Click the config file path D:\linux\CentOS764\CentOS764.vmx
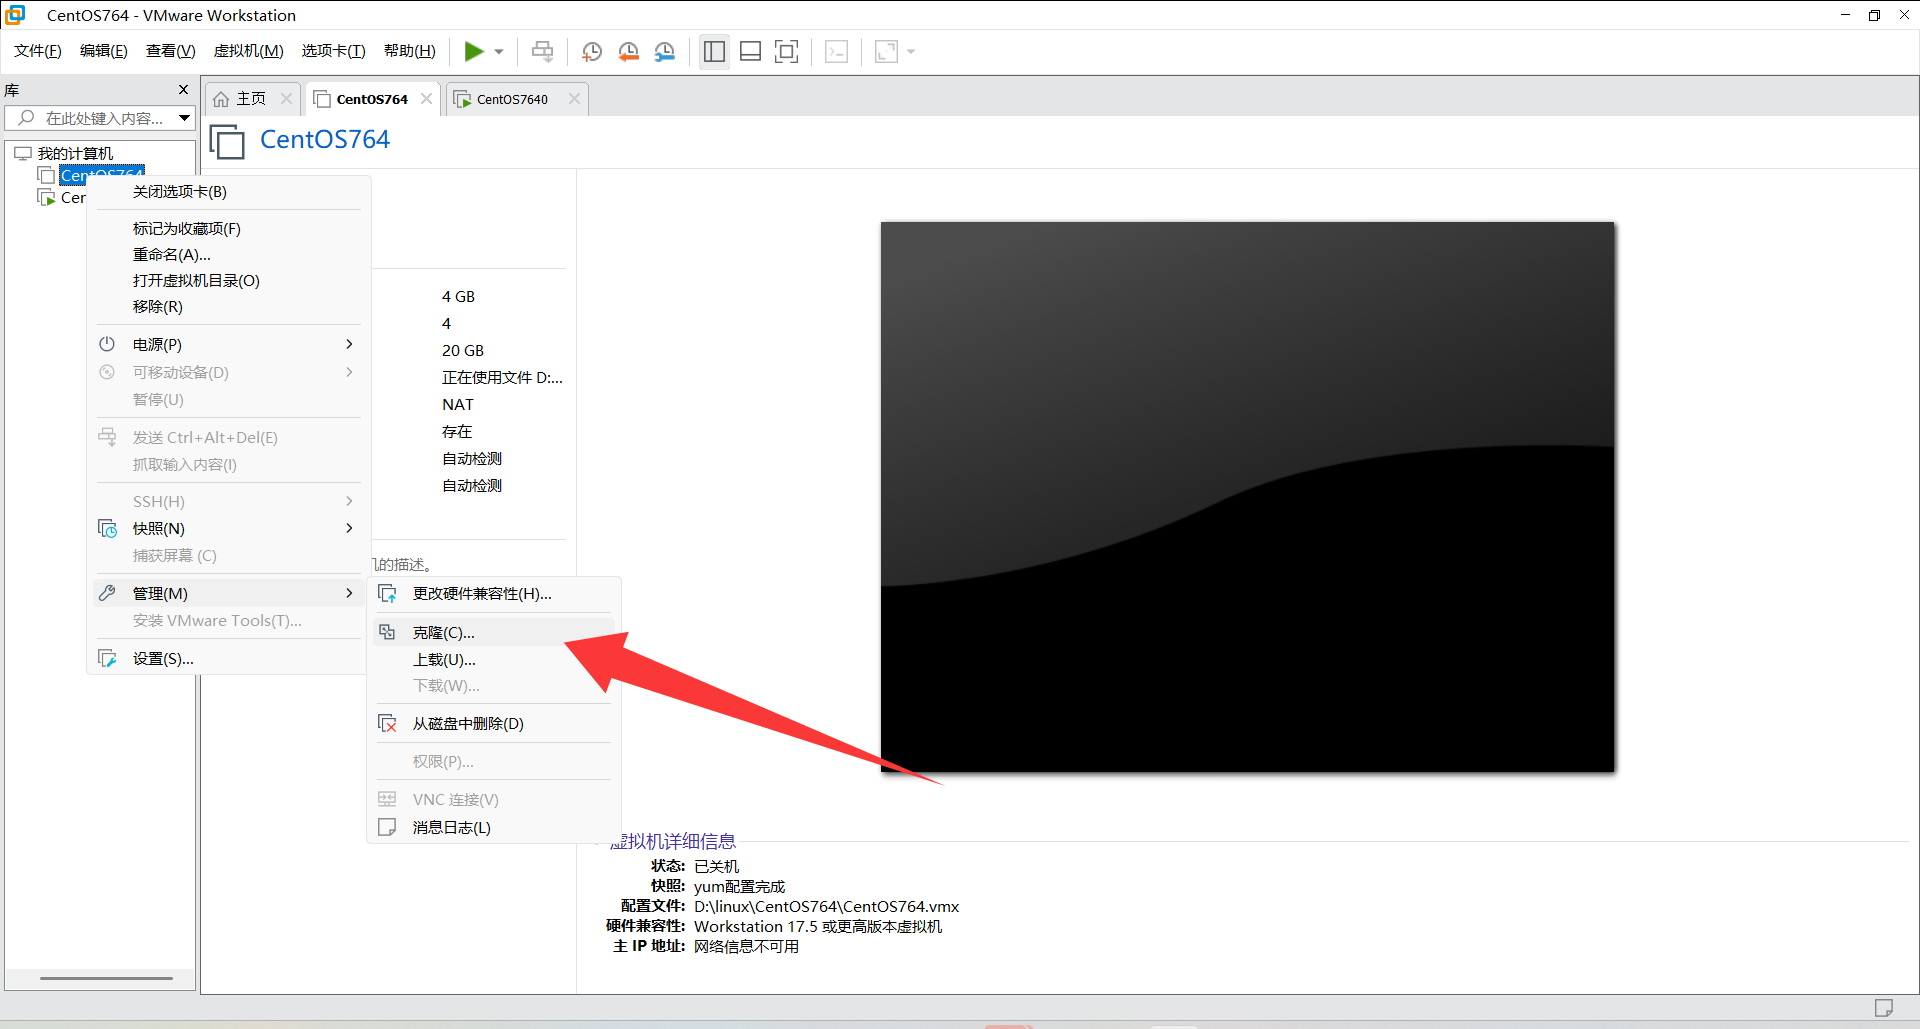1920x1029 pixels. coord(826,907)
